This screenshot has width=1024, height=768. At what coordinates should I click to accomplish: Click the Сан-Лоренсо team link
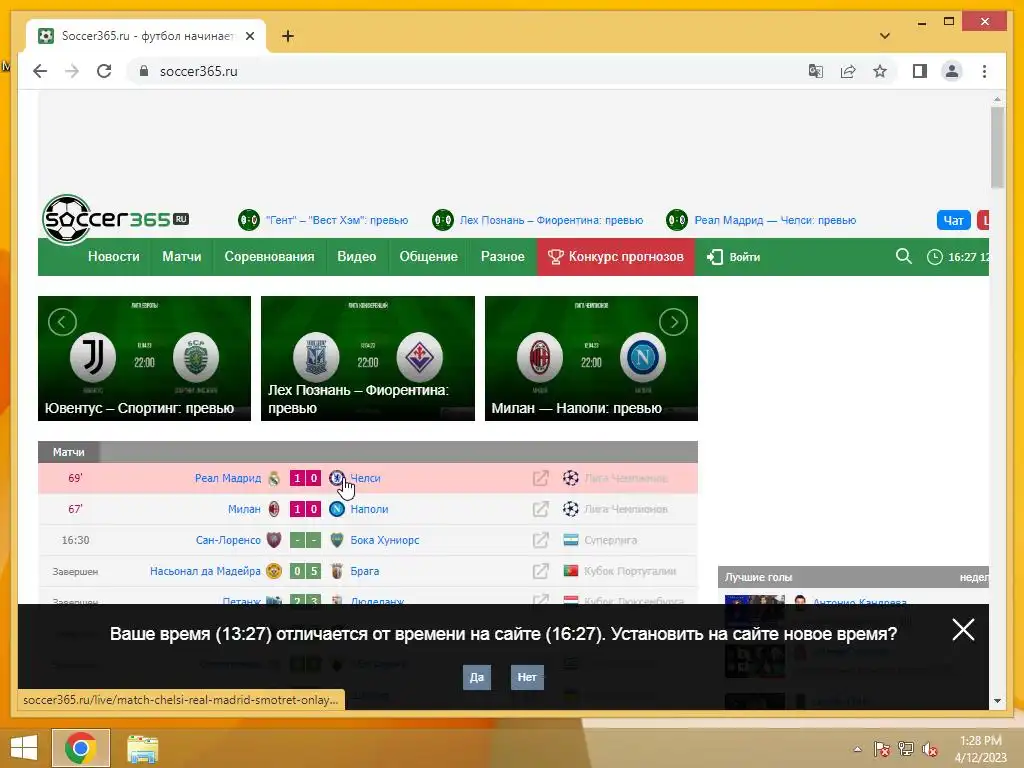(228, 540)
